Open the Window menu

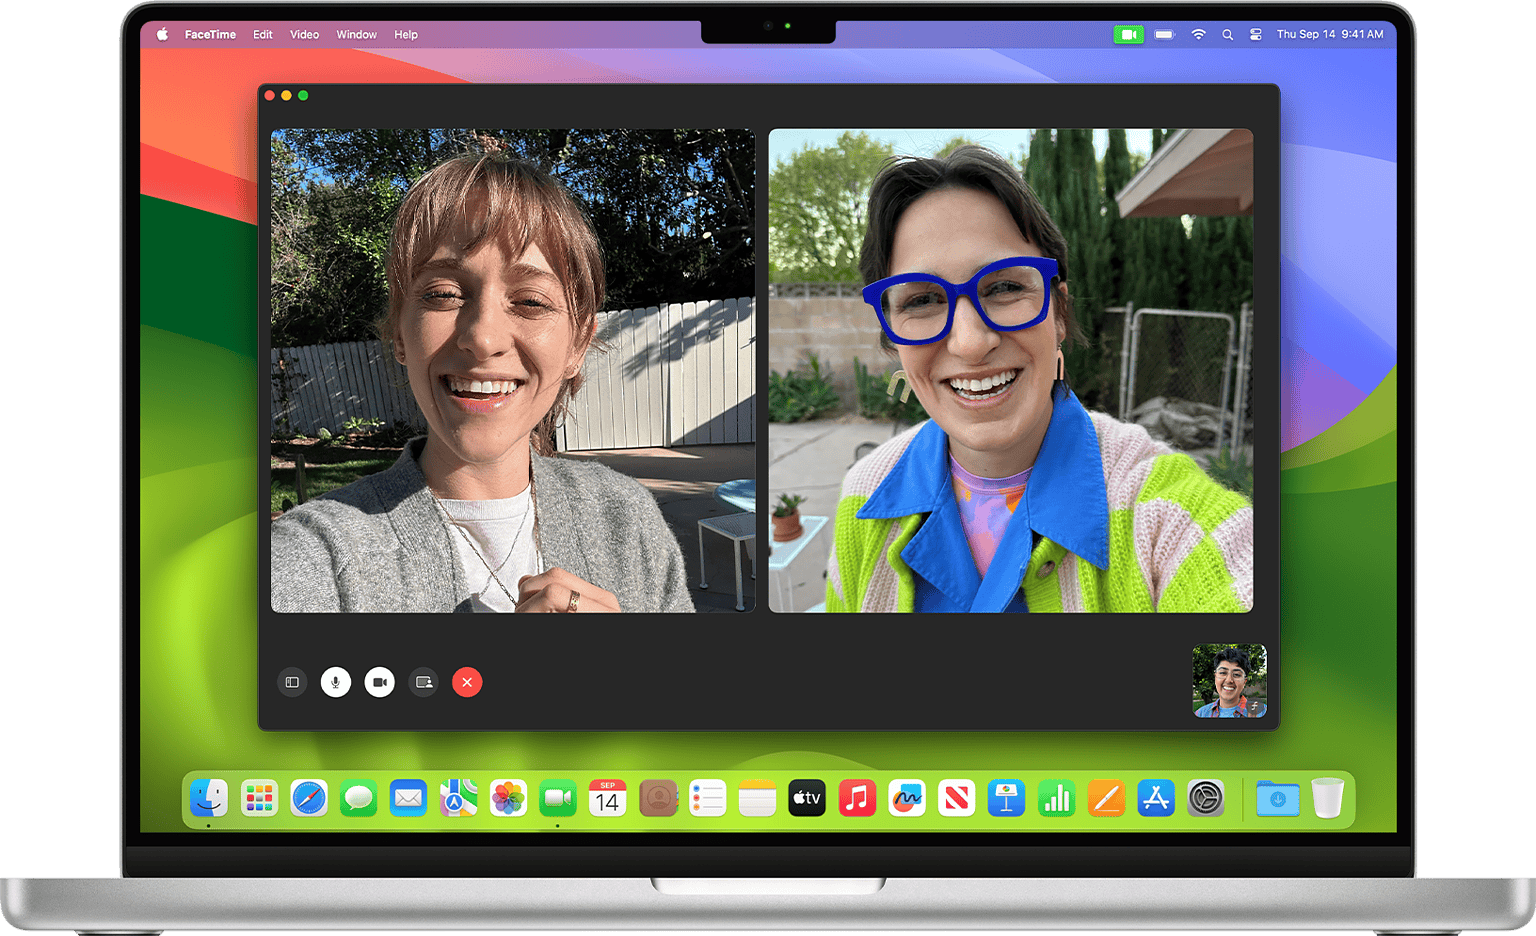(356, 34)
